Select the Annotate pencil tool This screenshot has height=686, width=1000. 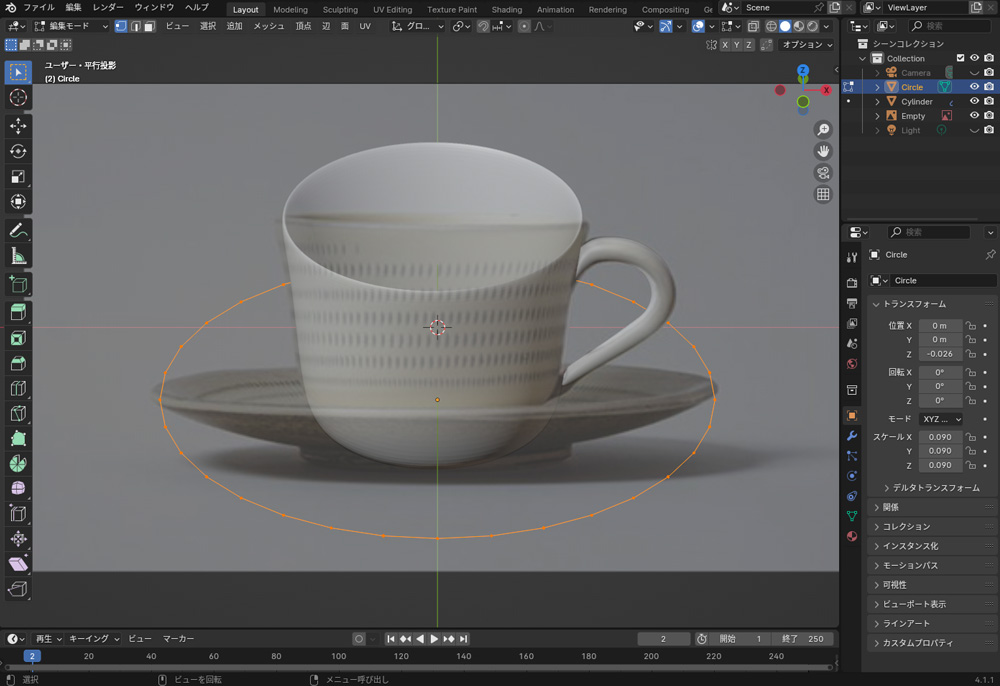click(18, 231)
